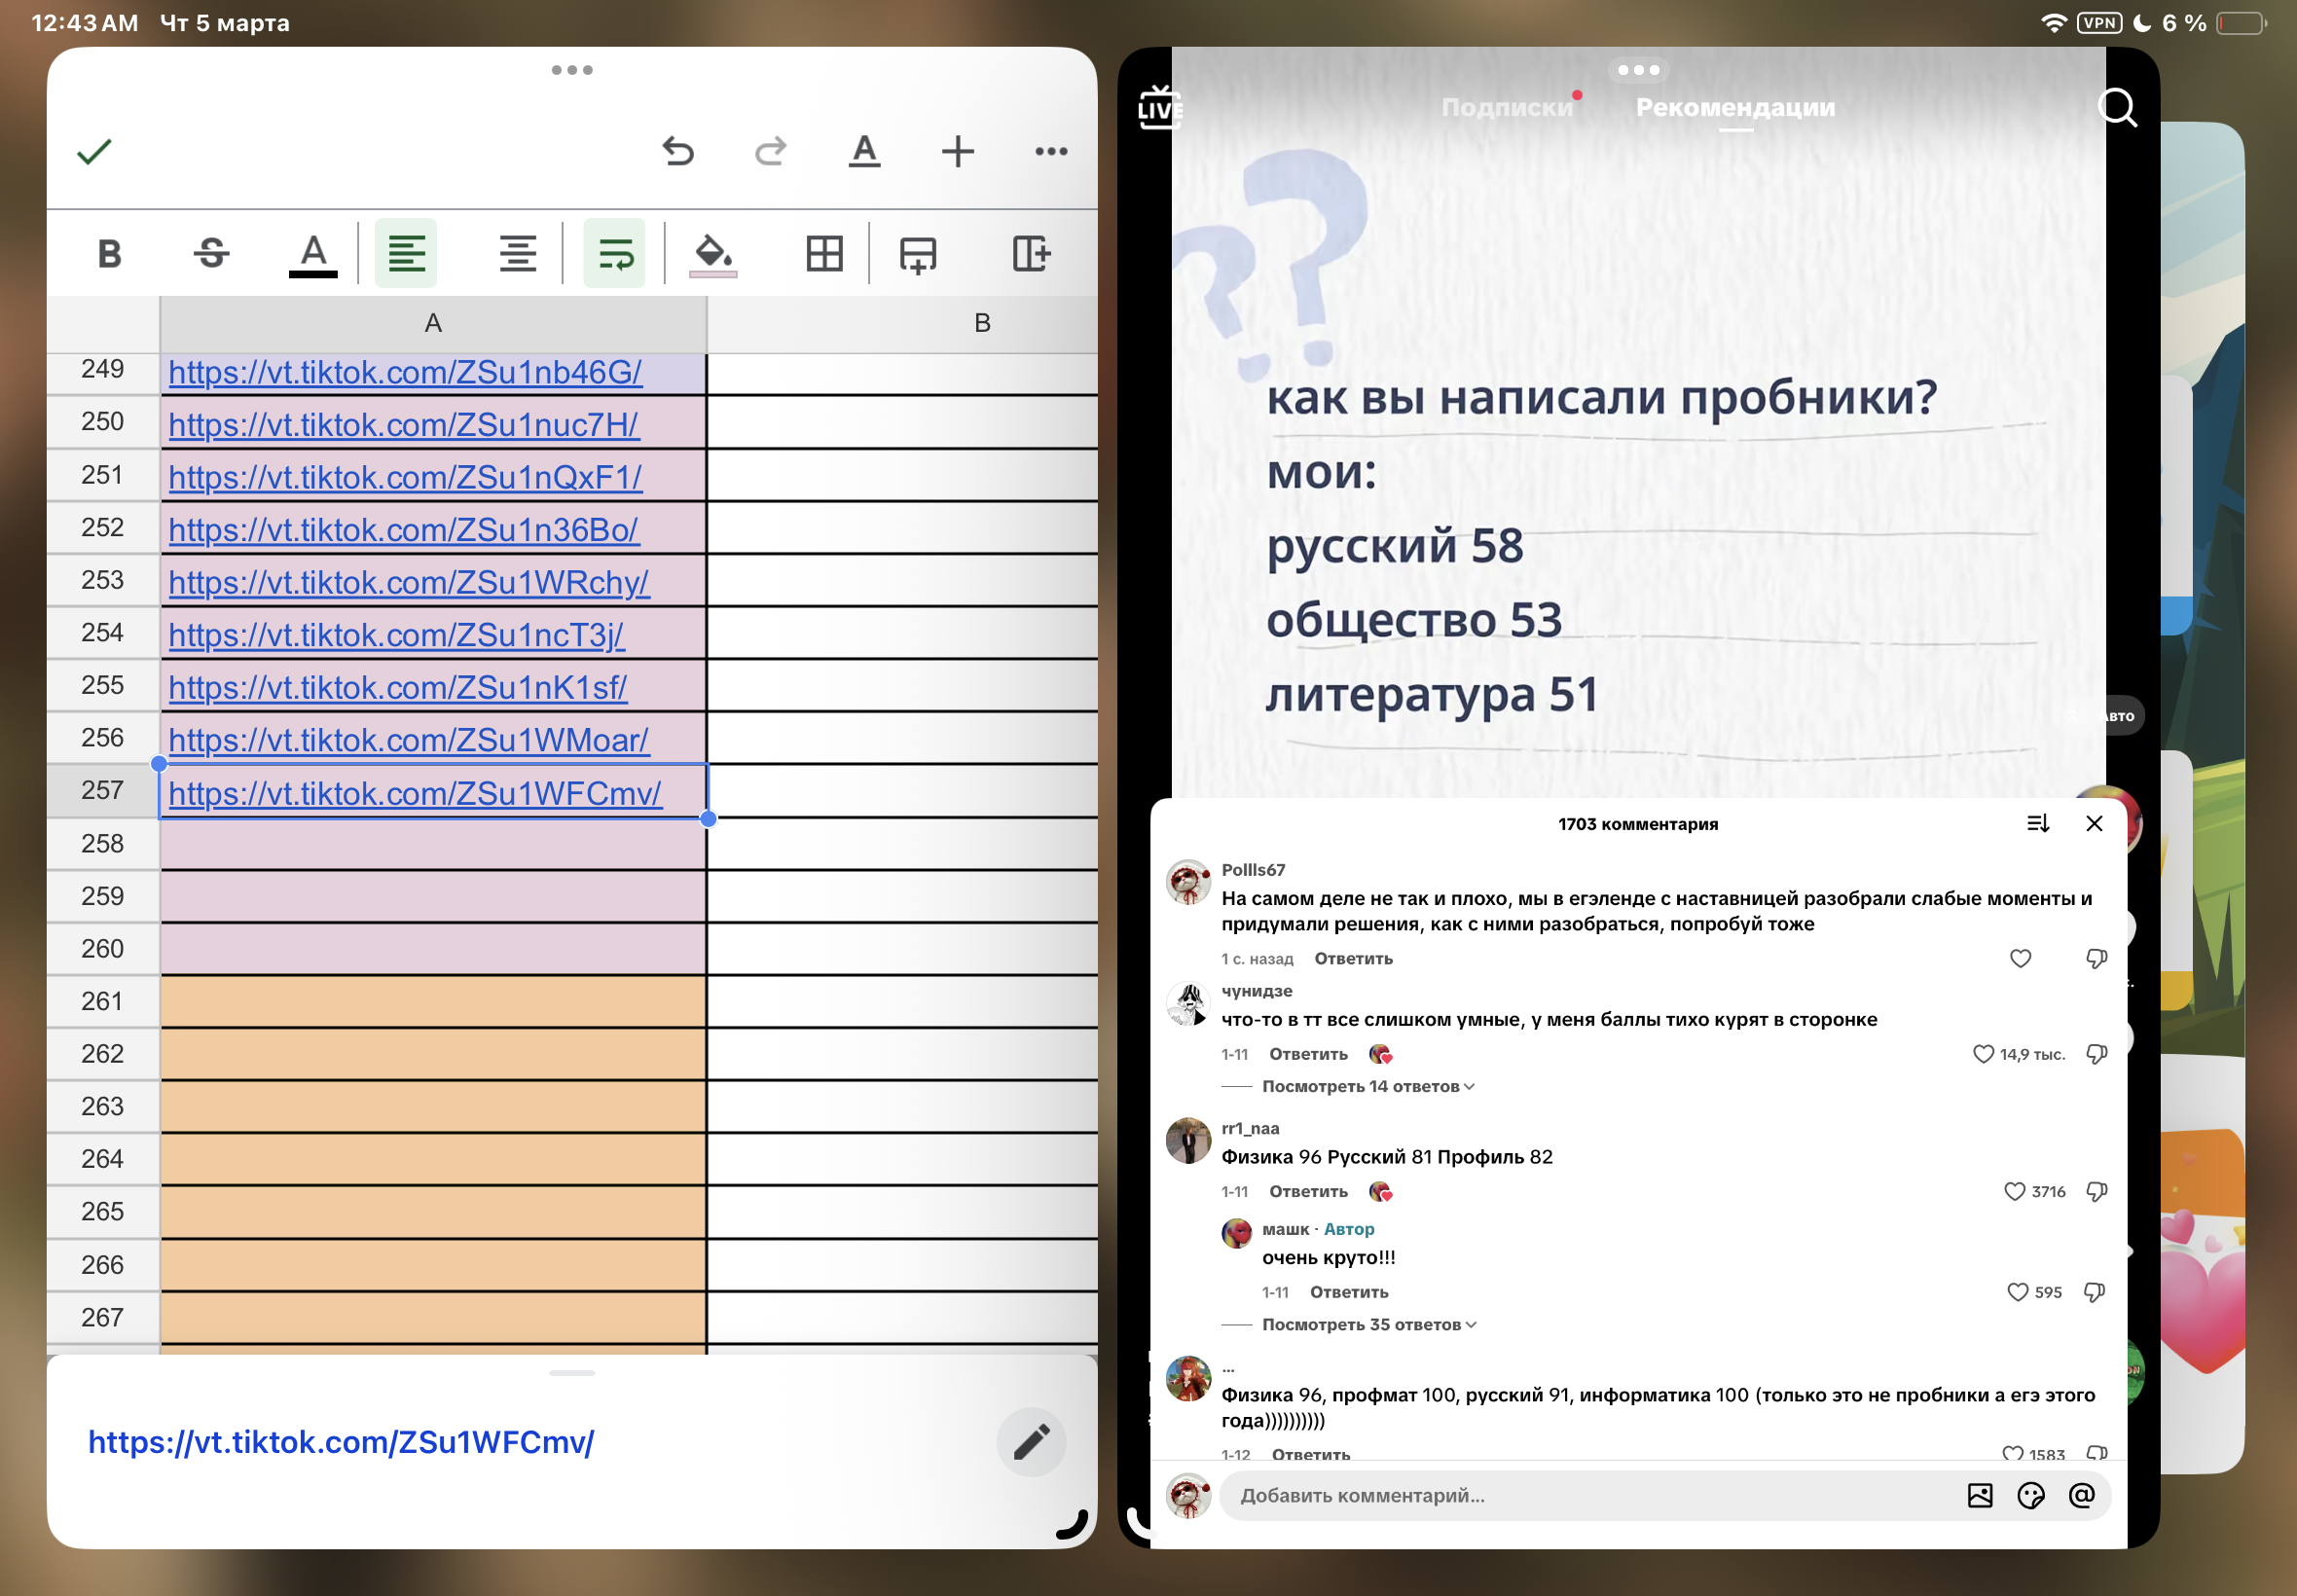
Task: Open the emoji sticker picker
Action: coord(2031,1496)
